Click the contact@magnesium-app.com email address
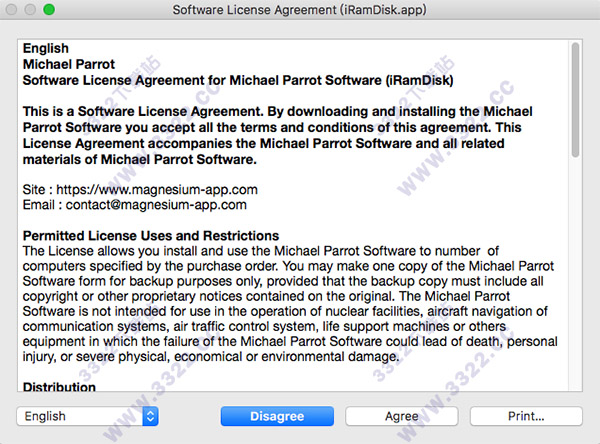This screenshot has height=444, width=600. 156,205
